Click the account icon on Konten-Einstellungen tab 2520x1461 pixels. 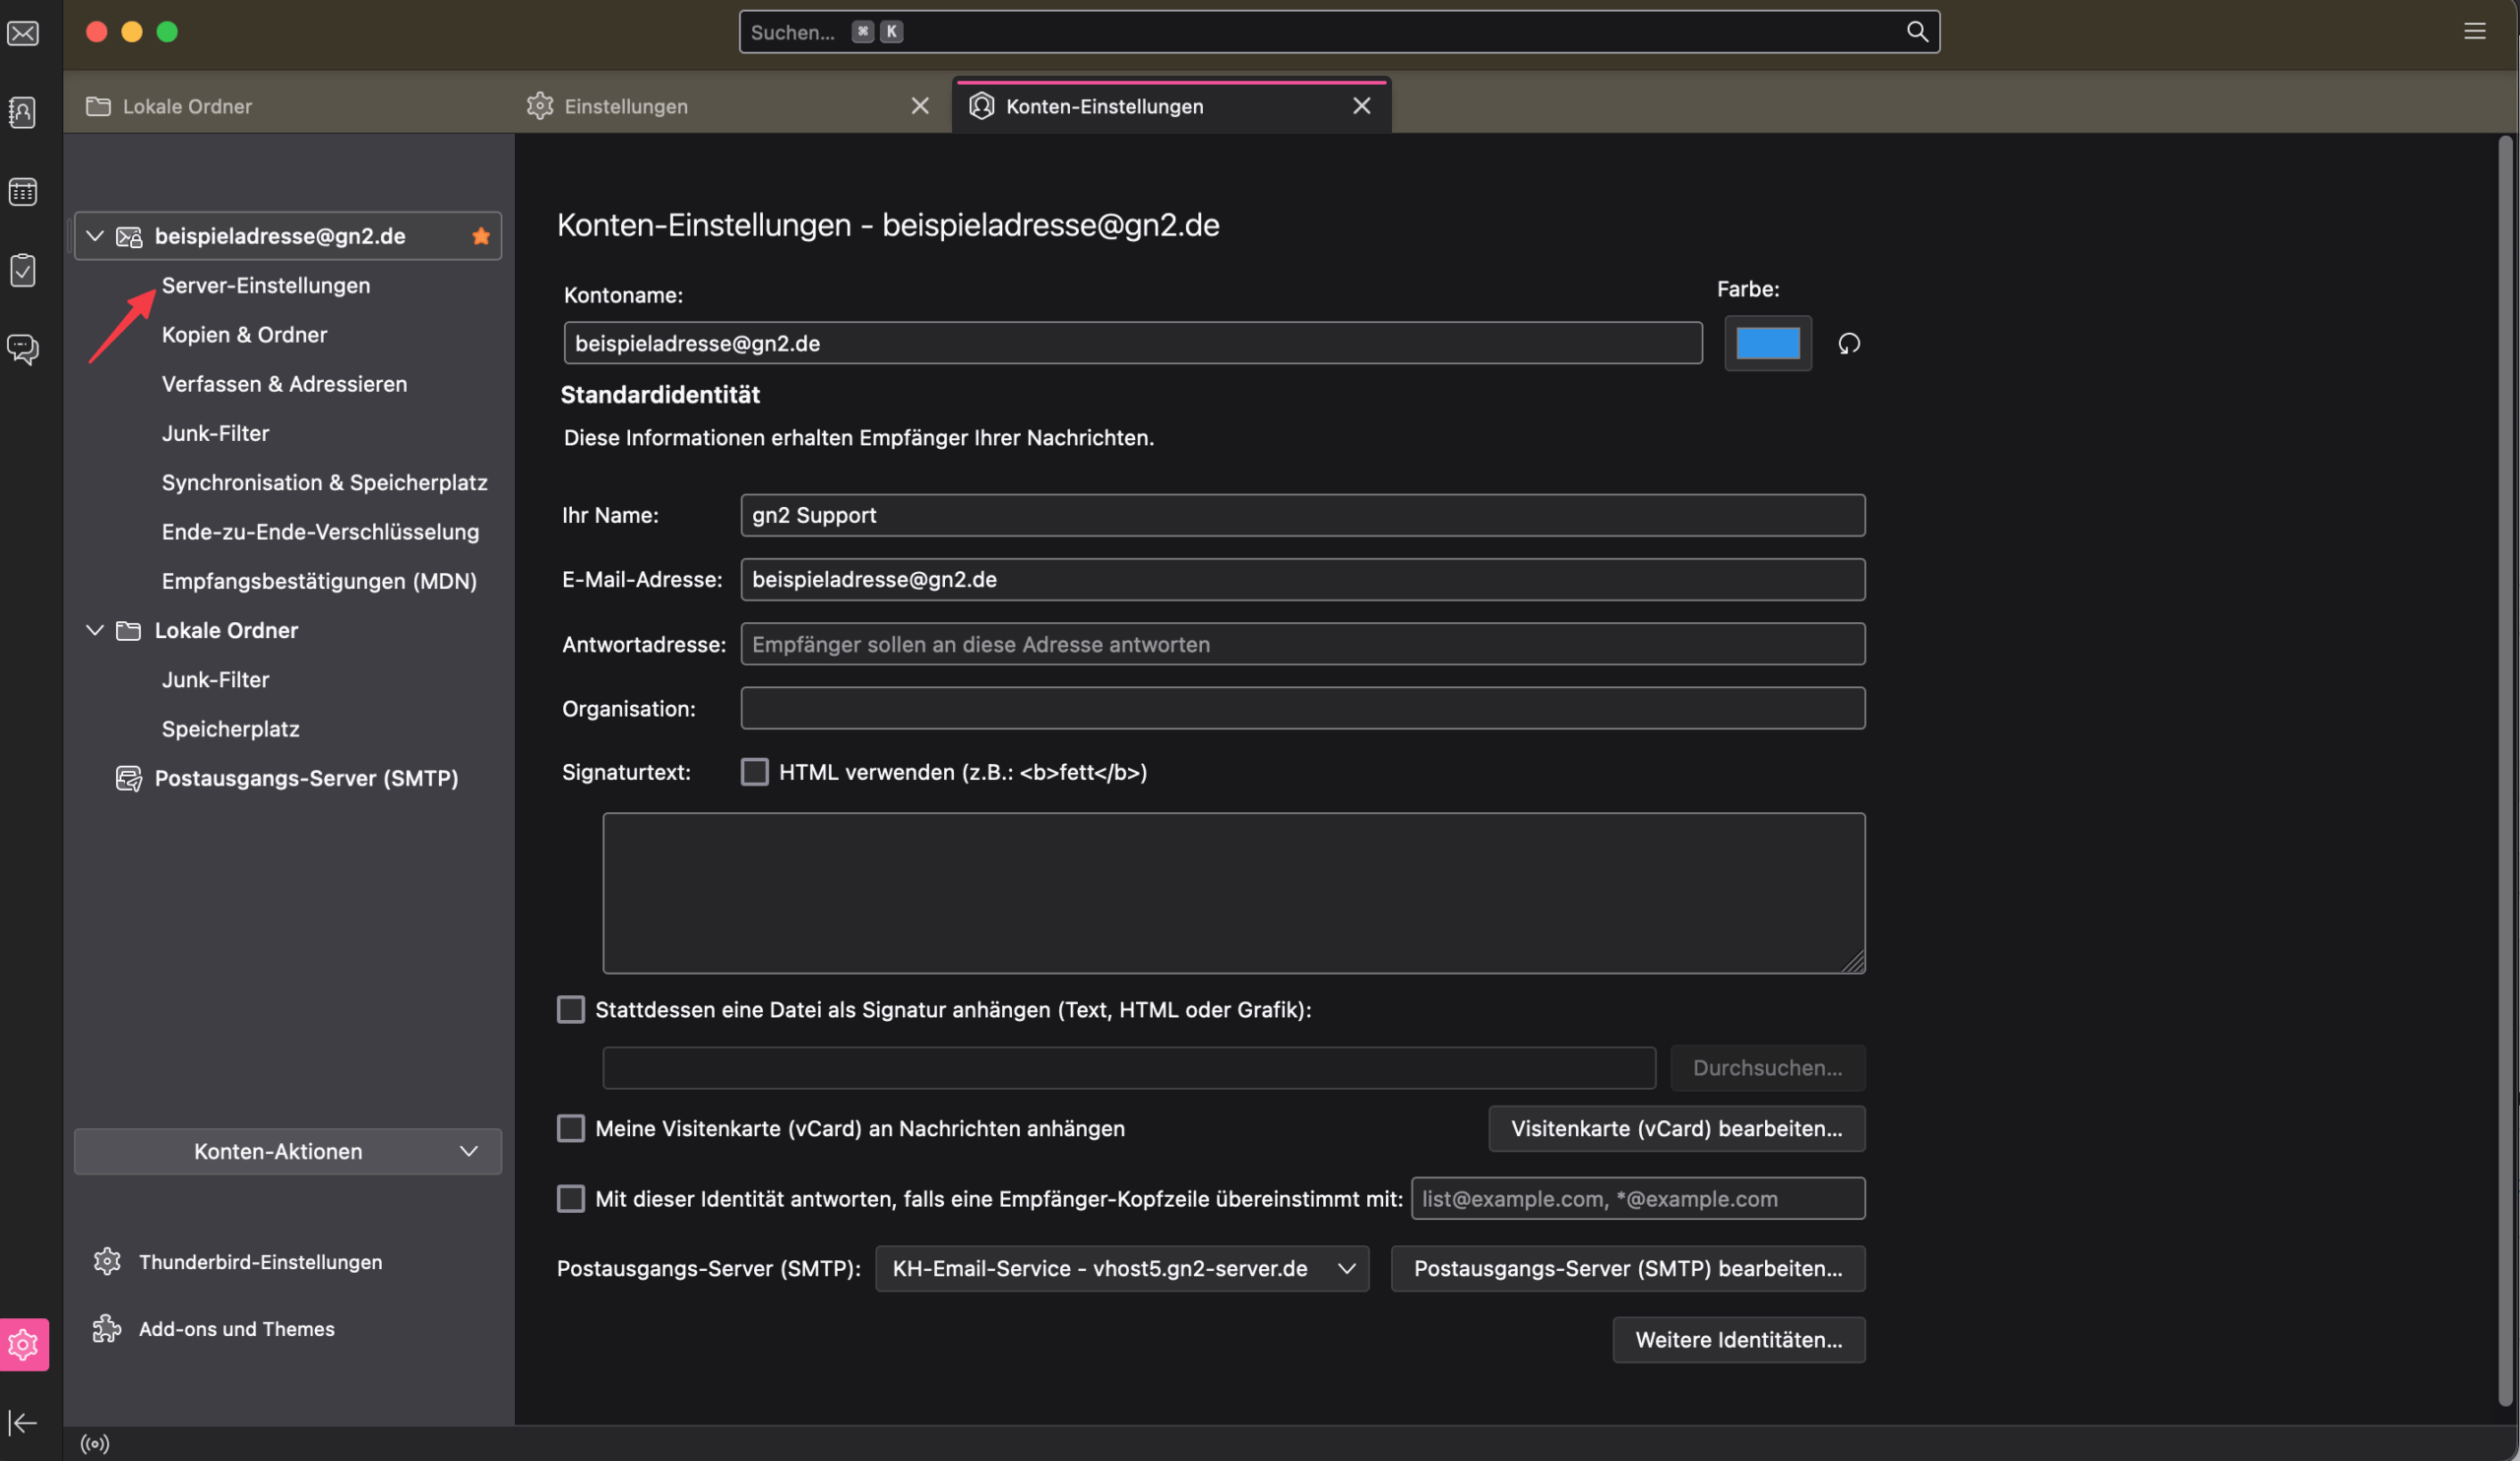click(x=982, y=106)
